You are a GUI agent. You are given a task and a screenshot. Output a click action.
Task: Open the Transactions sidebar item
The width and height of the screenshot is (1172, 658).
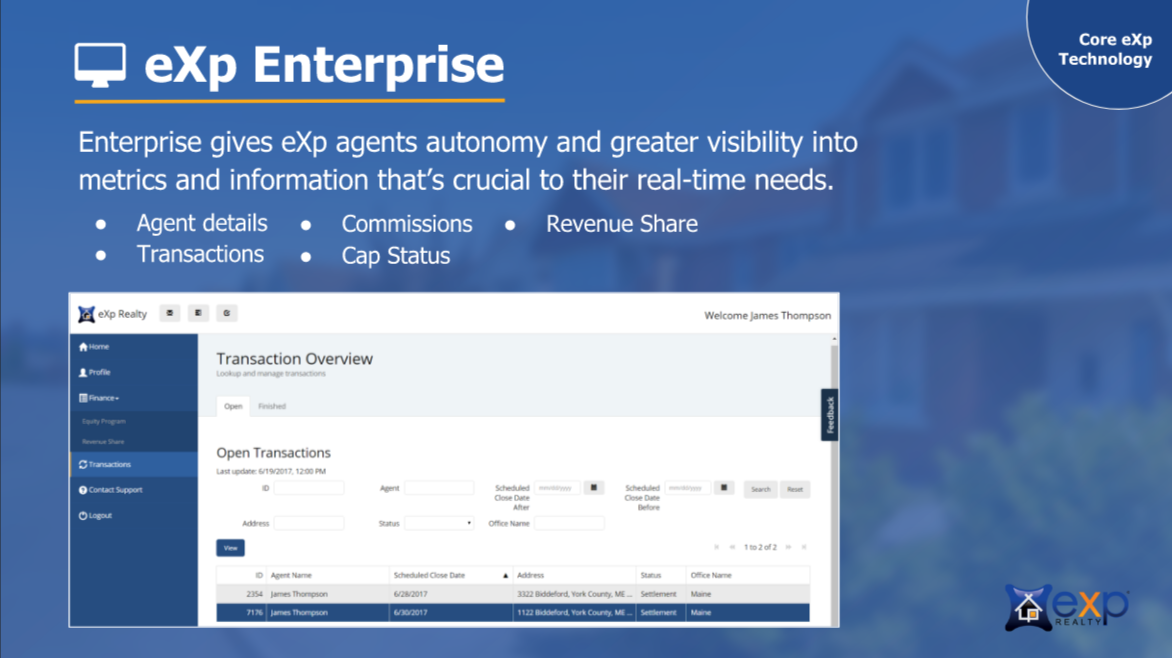click(x=109, y=465)
